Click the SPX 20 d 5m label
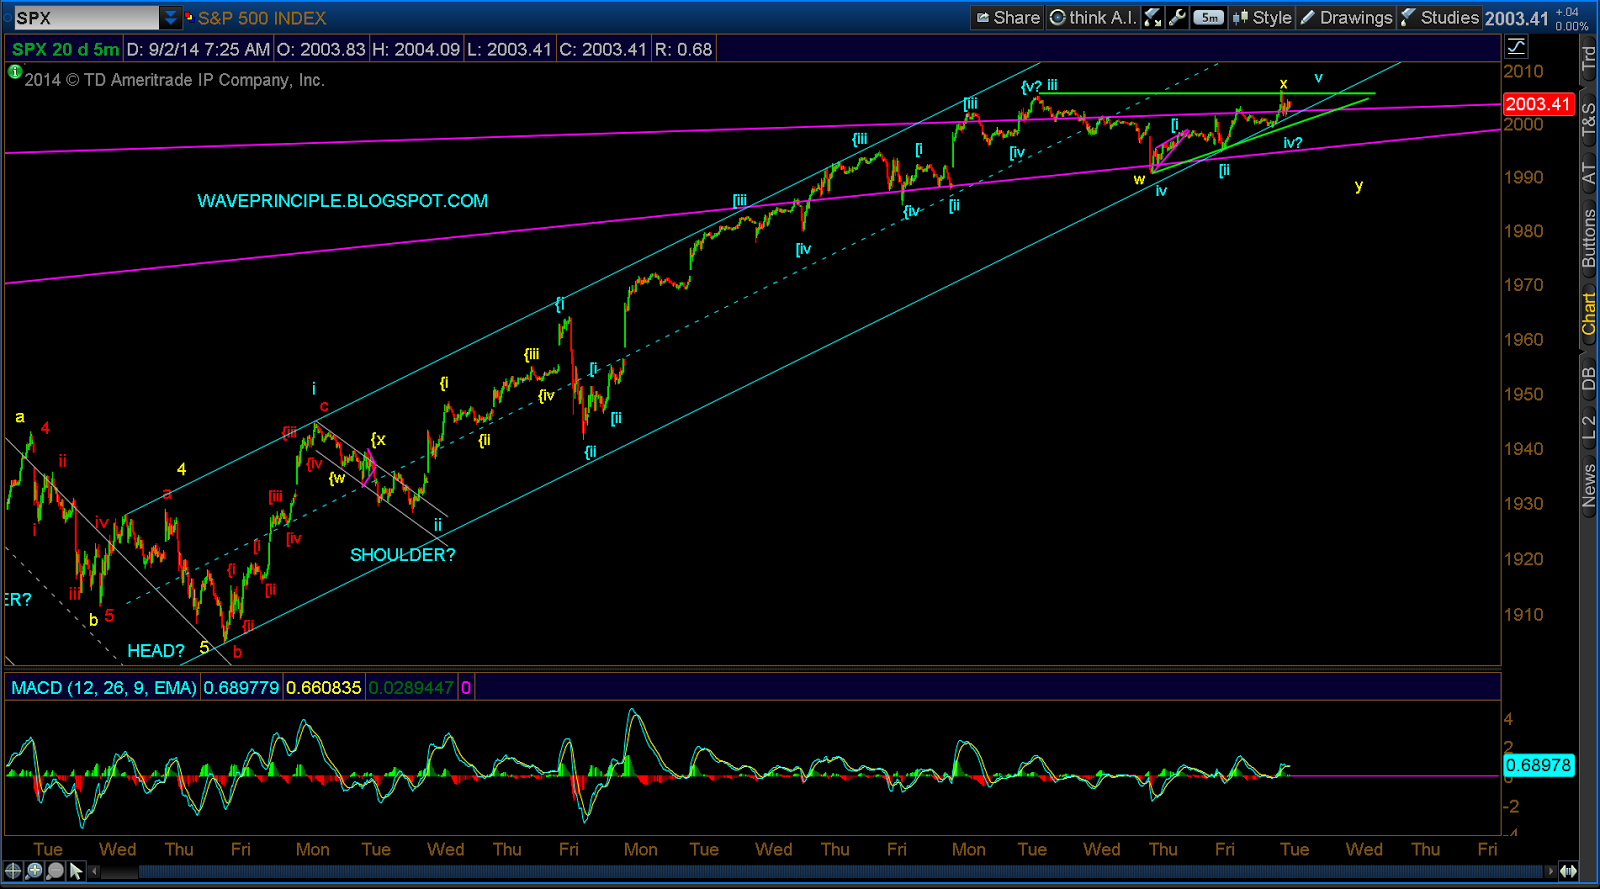This screenshot has width=1600, height=889. (66, 49)
